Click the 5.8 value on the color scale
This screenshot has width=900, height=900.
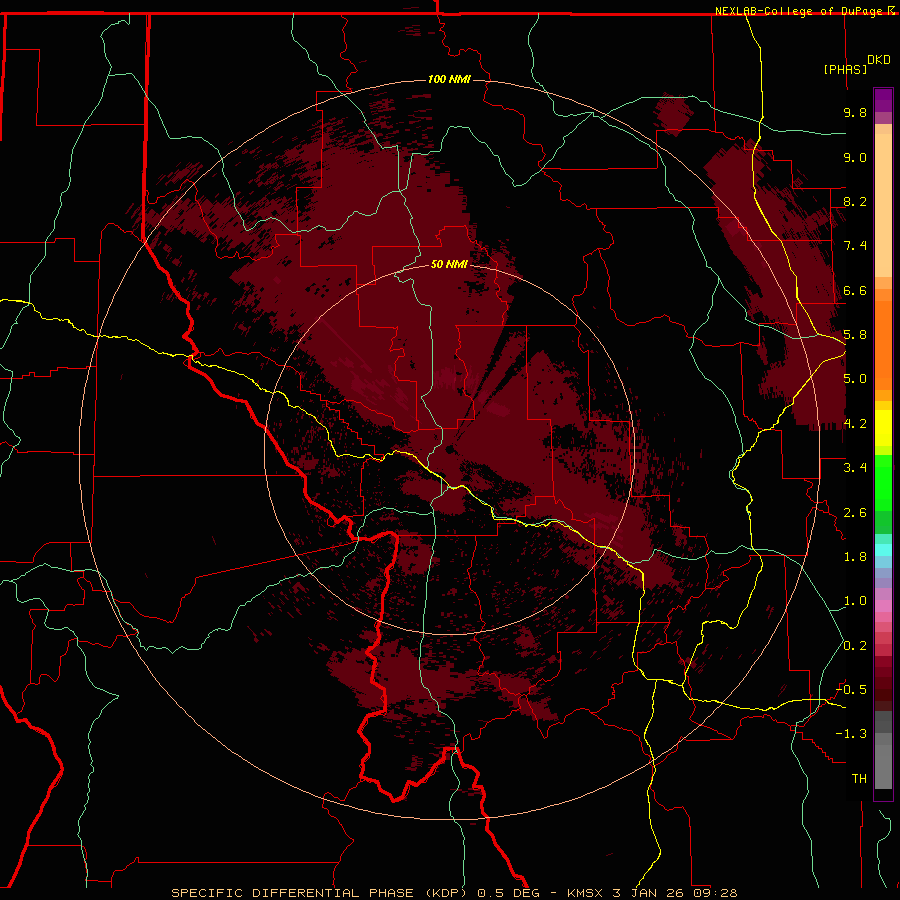855,335
